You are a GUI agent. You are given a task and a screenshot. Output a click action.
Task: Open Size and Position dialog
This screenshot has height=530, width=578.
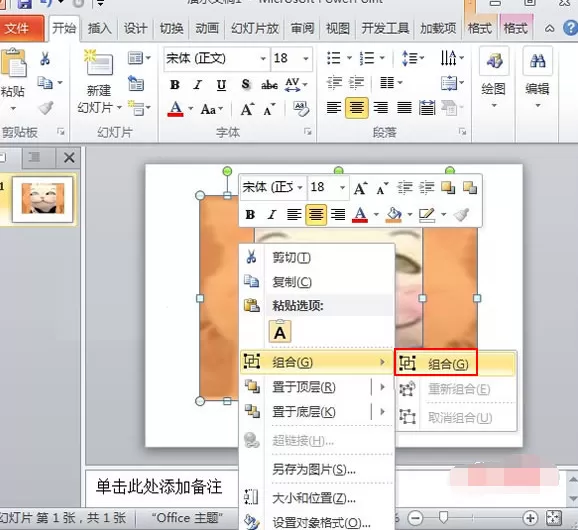click(317, 498)
